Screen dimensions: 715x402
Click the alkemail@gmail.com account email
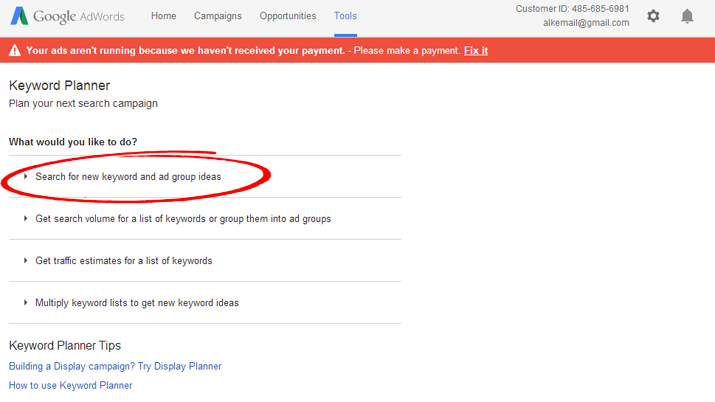[x=586, y=23]
